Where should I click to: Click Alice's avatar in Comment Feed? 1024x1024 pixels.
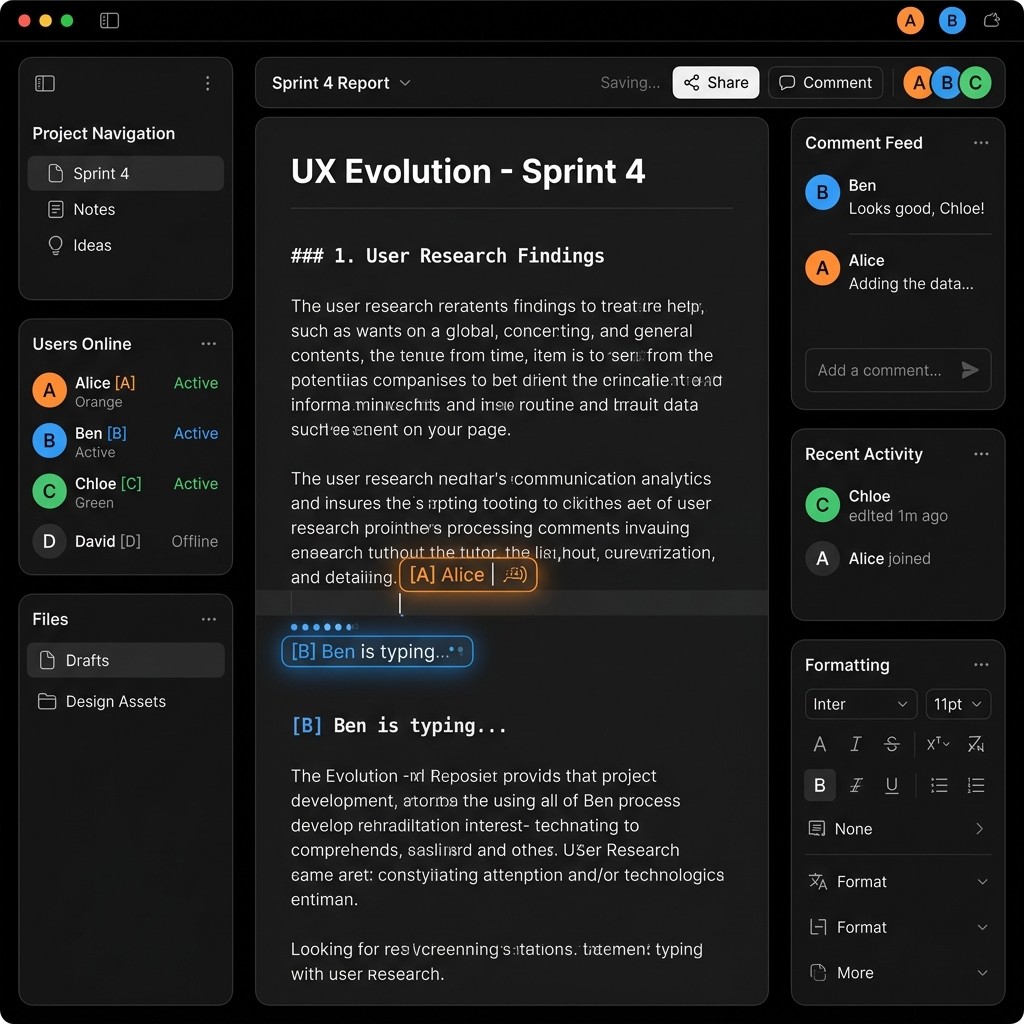822,268
